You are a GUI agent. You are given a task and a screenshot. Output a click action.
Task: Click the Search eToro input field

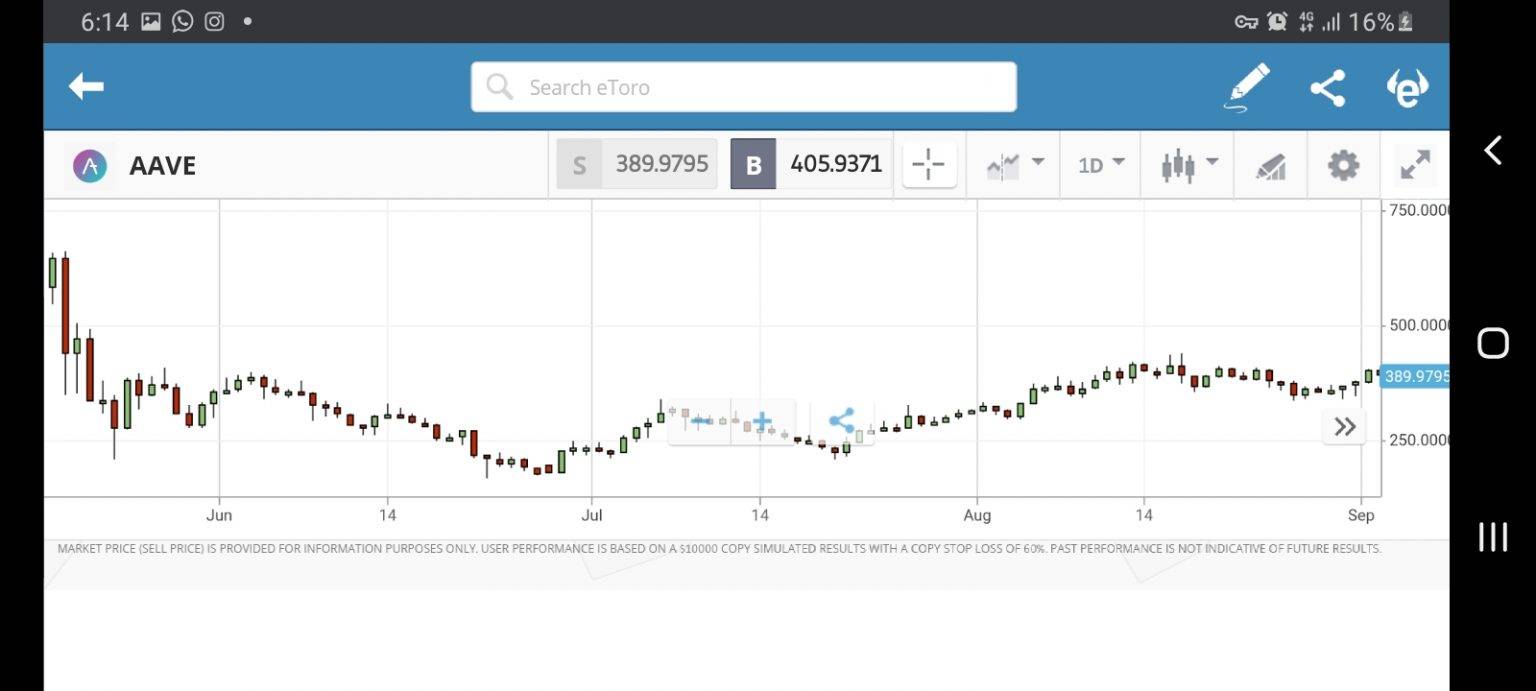744,87
